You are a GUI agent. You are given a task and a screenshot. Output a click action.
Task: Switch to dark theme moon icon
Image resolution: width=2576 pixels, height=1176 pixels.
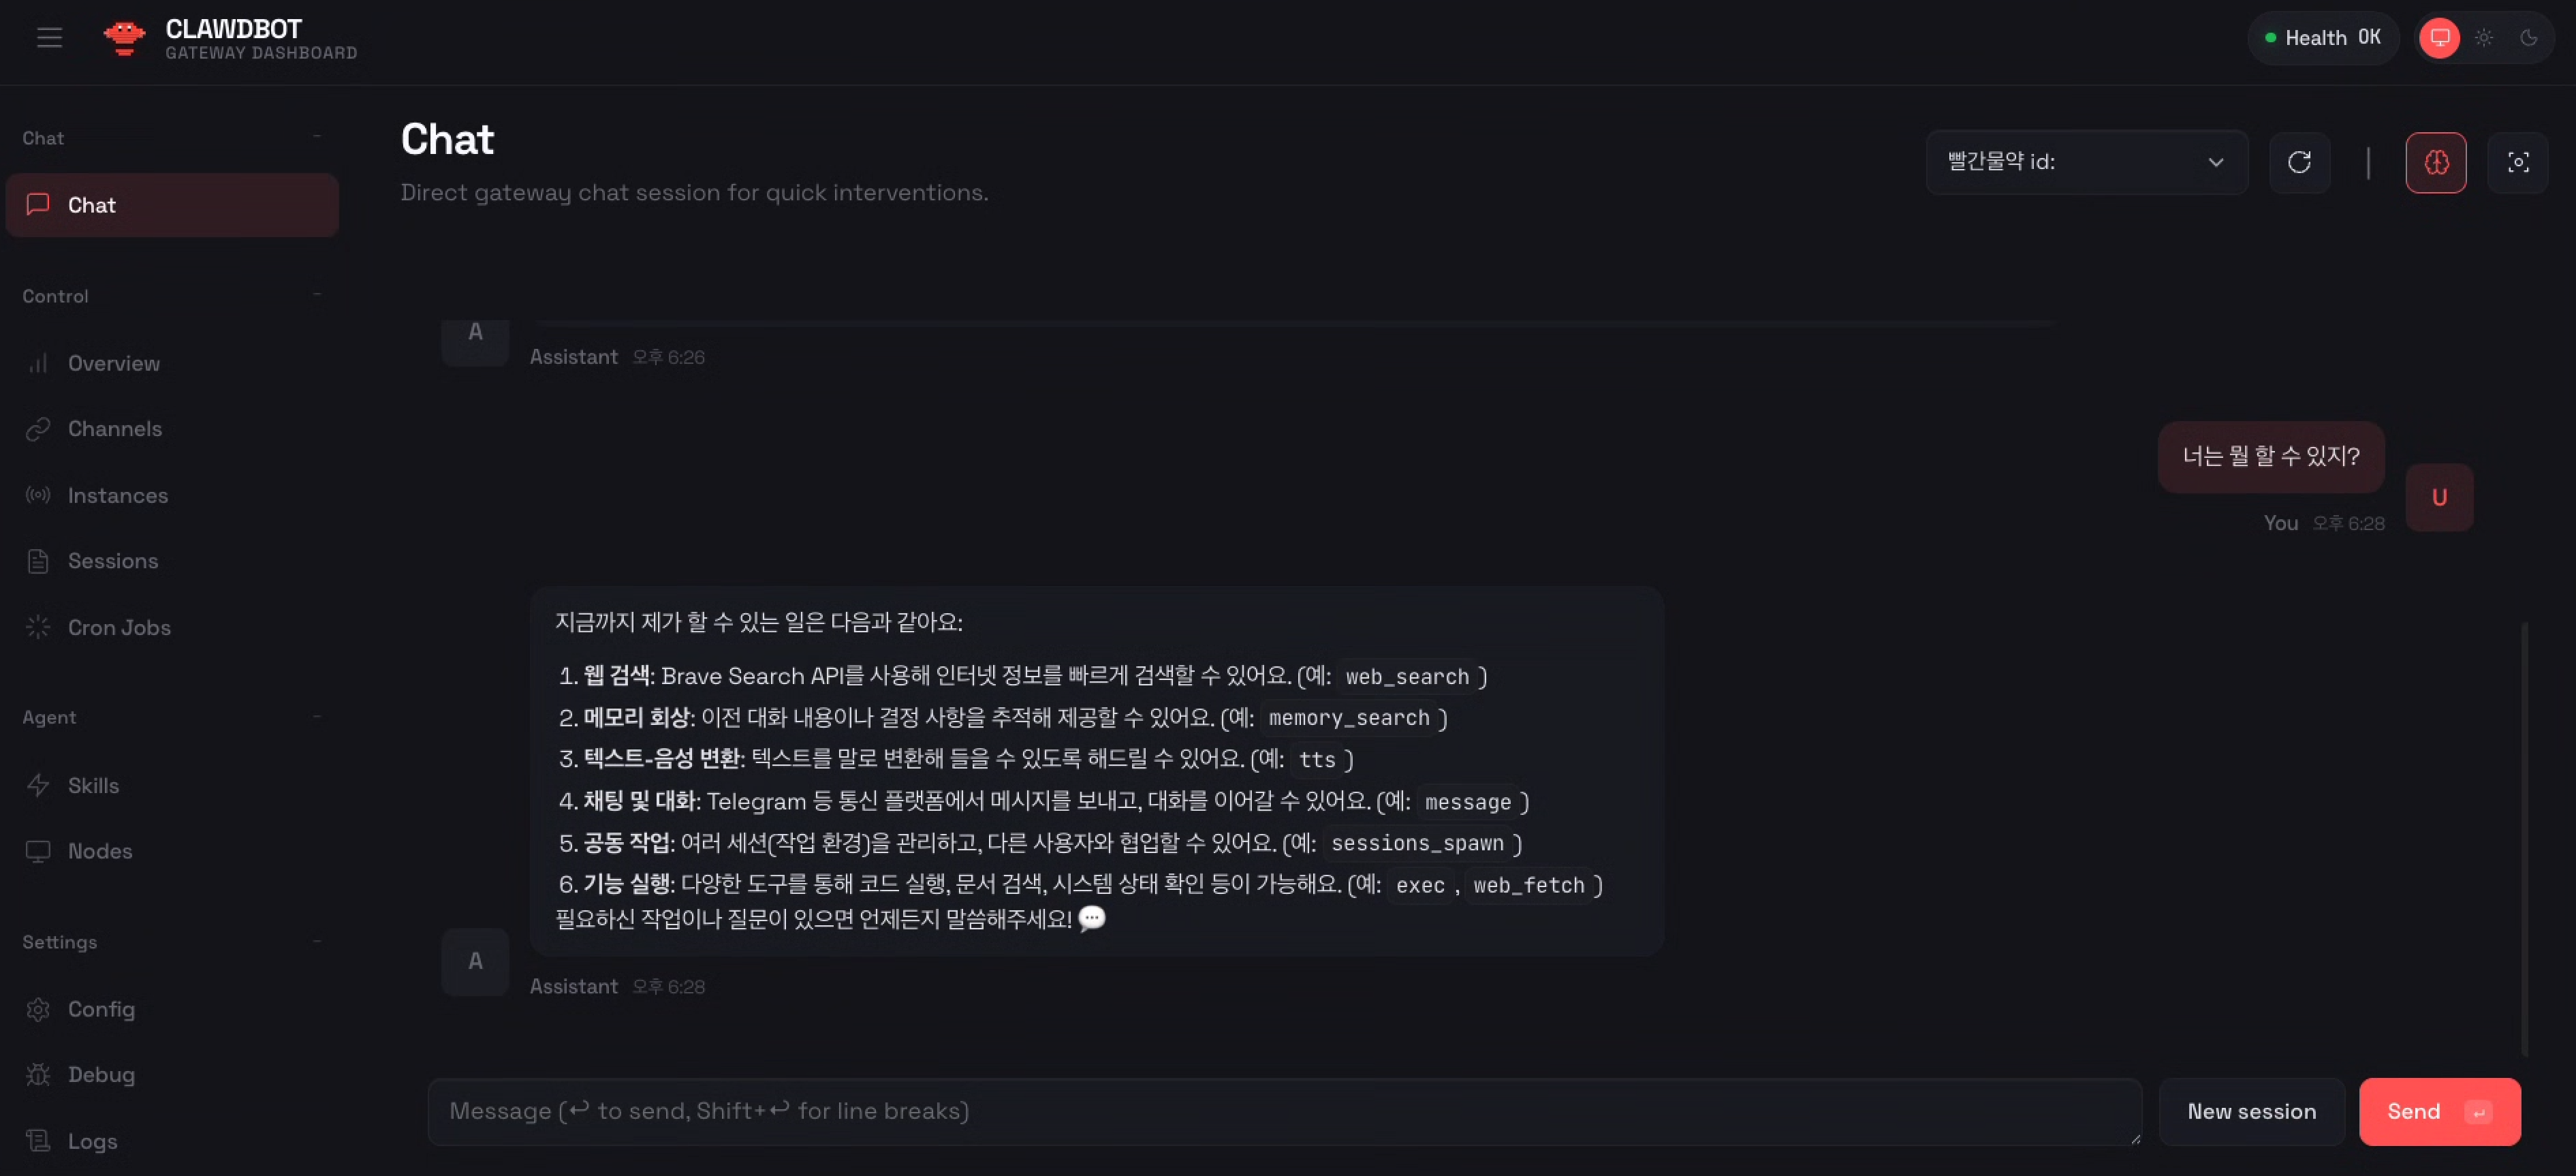click(x=2528, y=38)
